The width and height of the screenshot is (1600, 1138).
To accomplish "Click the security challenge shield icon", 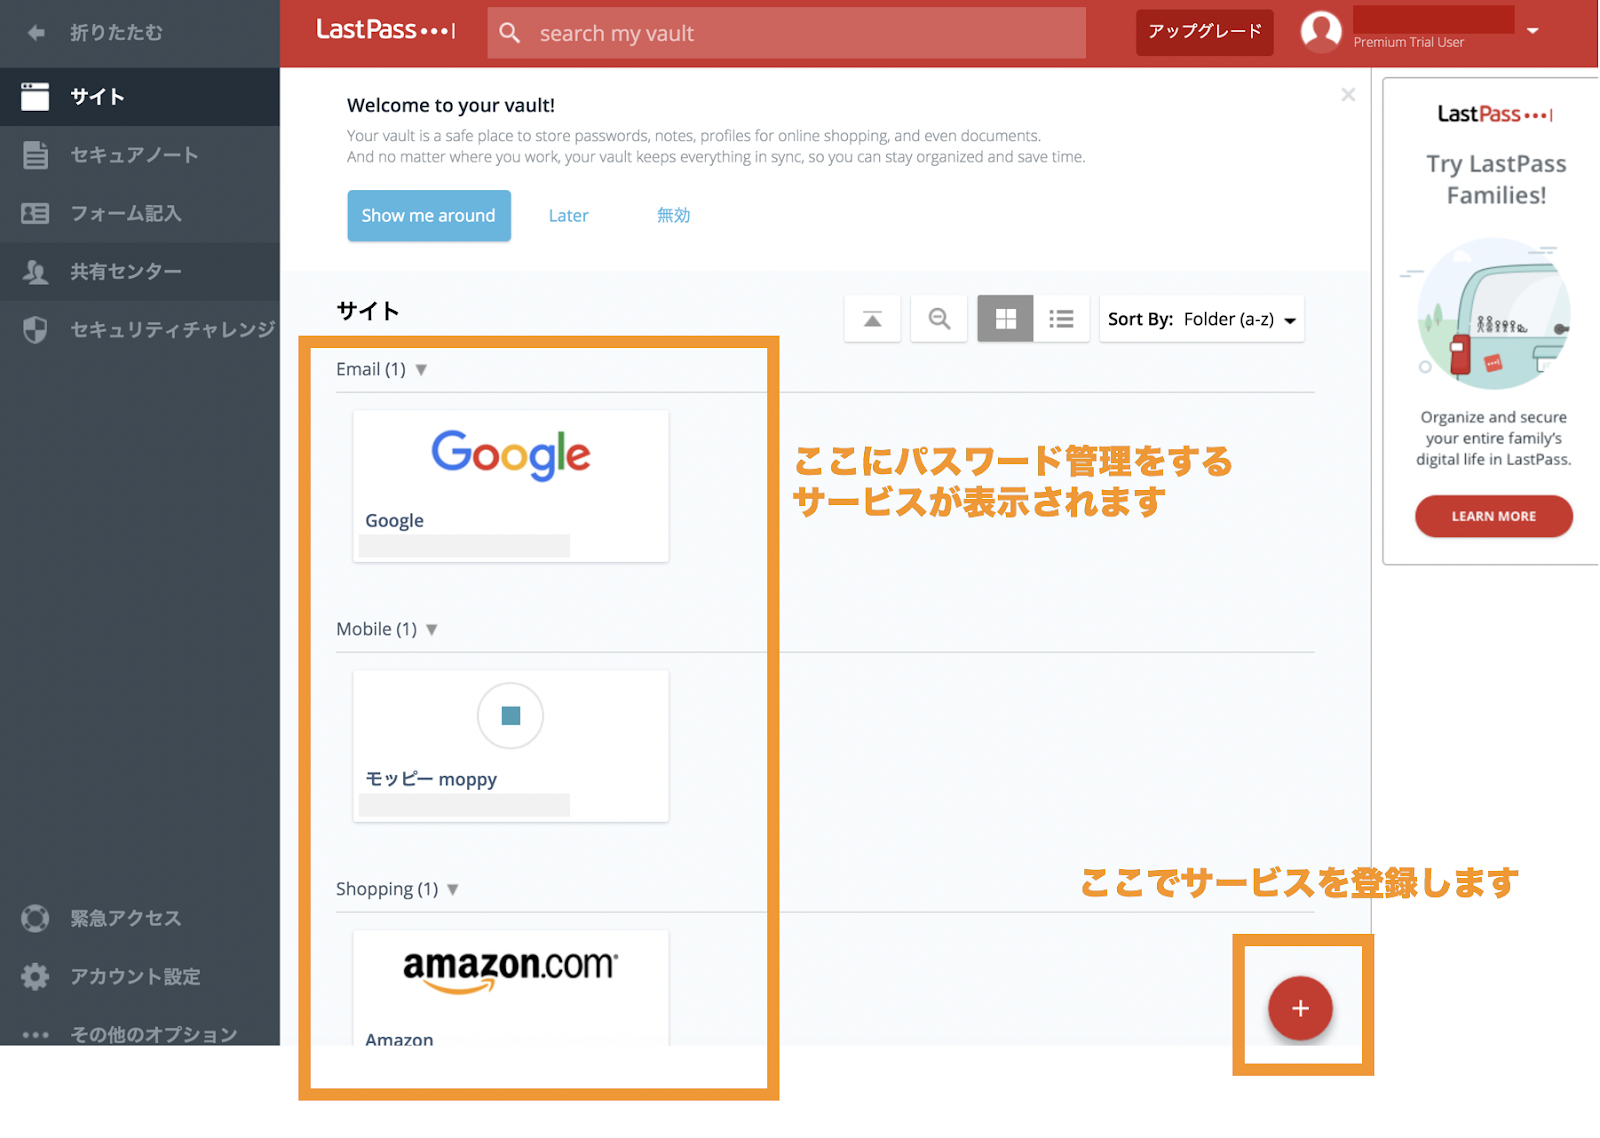I will (35, 329).
